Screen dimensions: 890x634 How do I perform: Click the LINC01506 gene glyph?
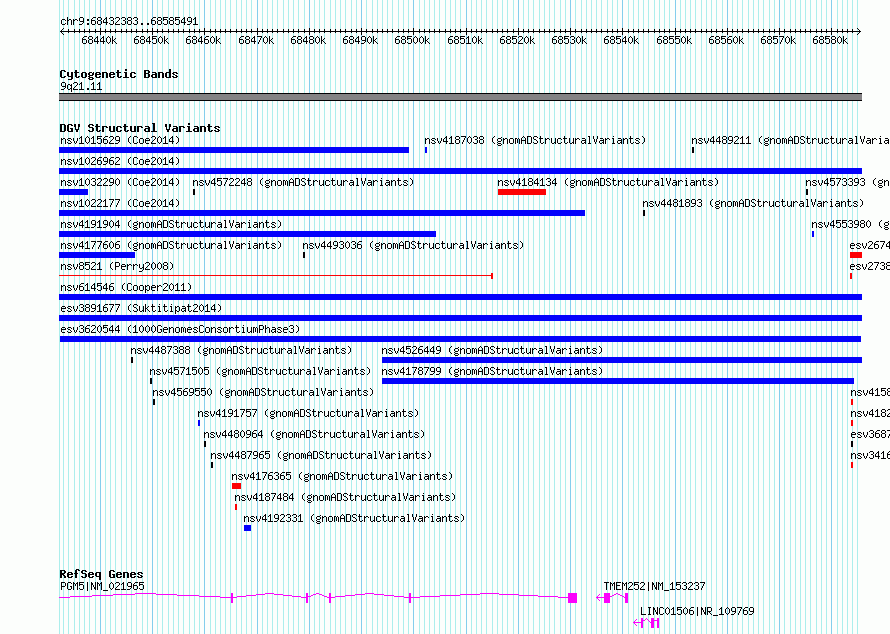click(x=646, y=623)
